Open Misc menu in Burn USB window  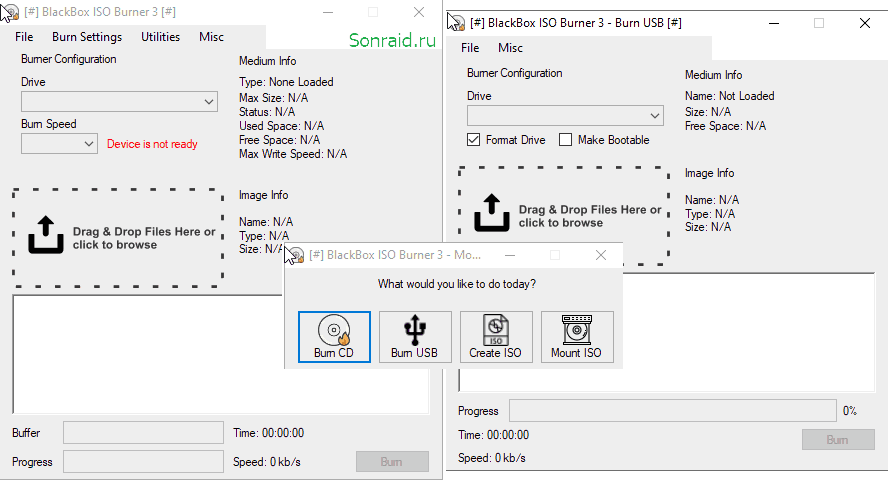tap(510, 48)
